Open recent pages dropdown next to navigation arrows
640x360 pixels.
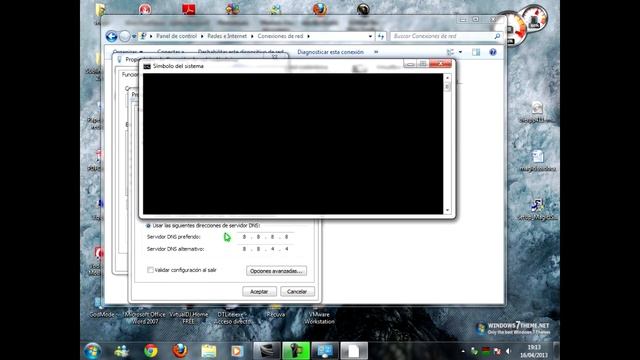pos(134,37)
